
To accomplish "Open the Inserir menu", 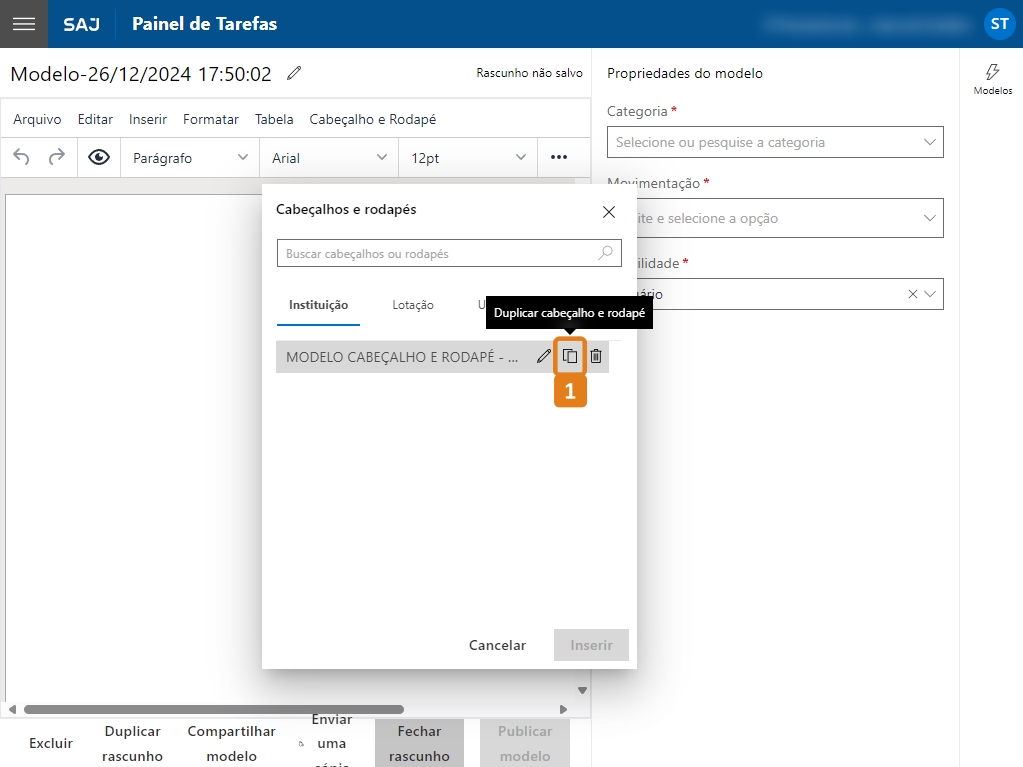I will [x=148, y=119].
